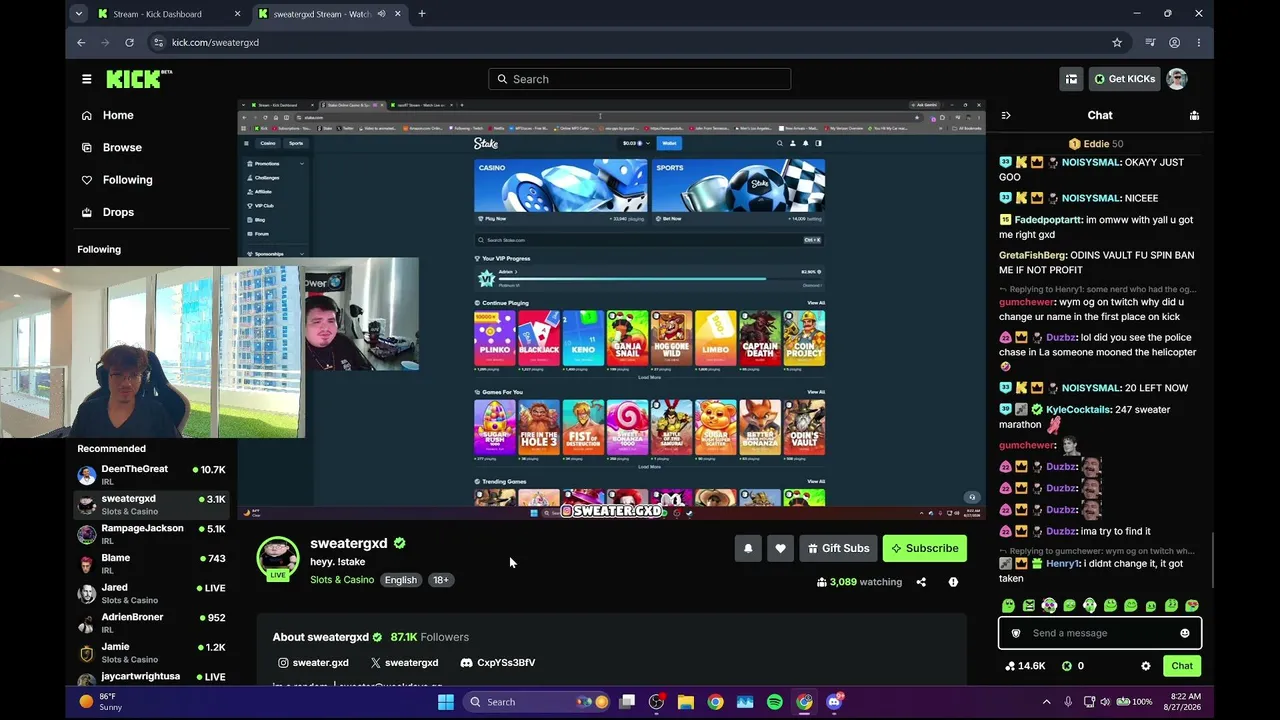Share the sweatergxd stream
Viewport: 1280px width, 720px height.
[x=921, y=582]
